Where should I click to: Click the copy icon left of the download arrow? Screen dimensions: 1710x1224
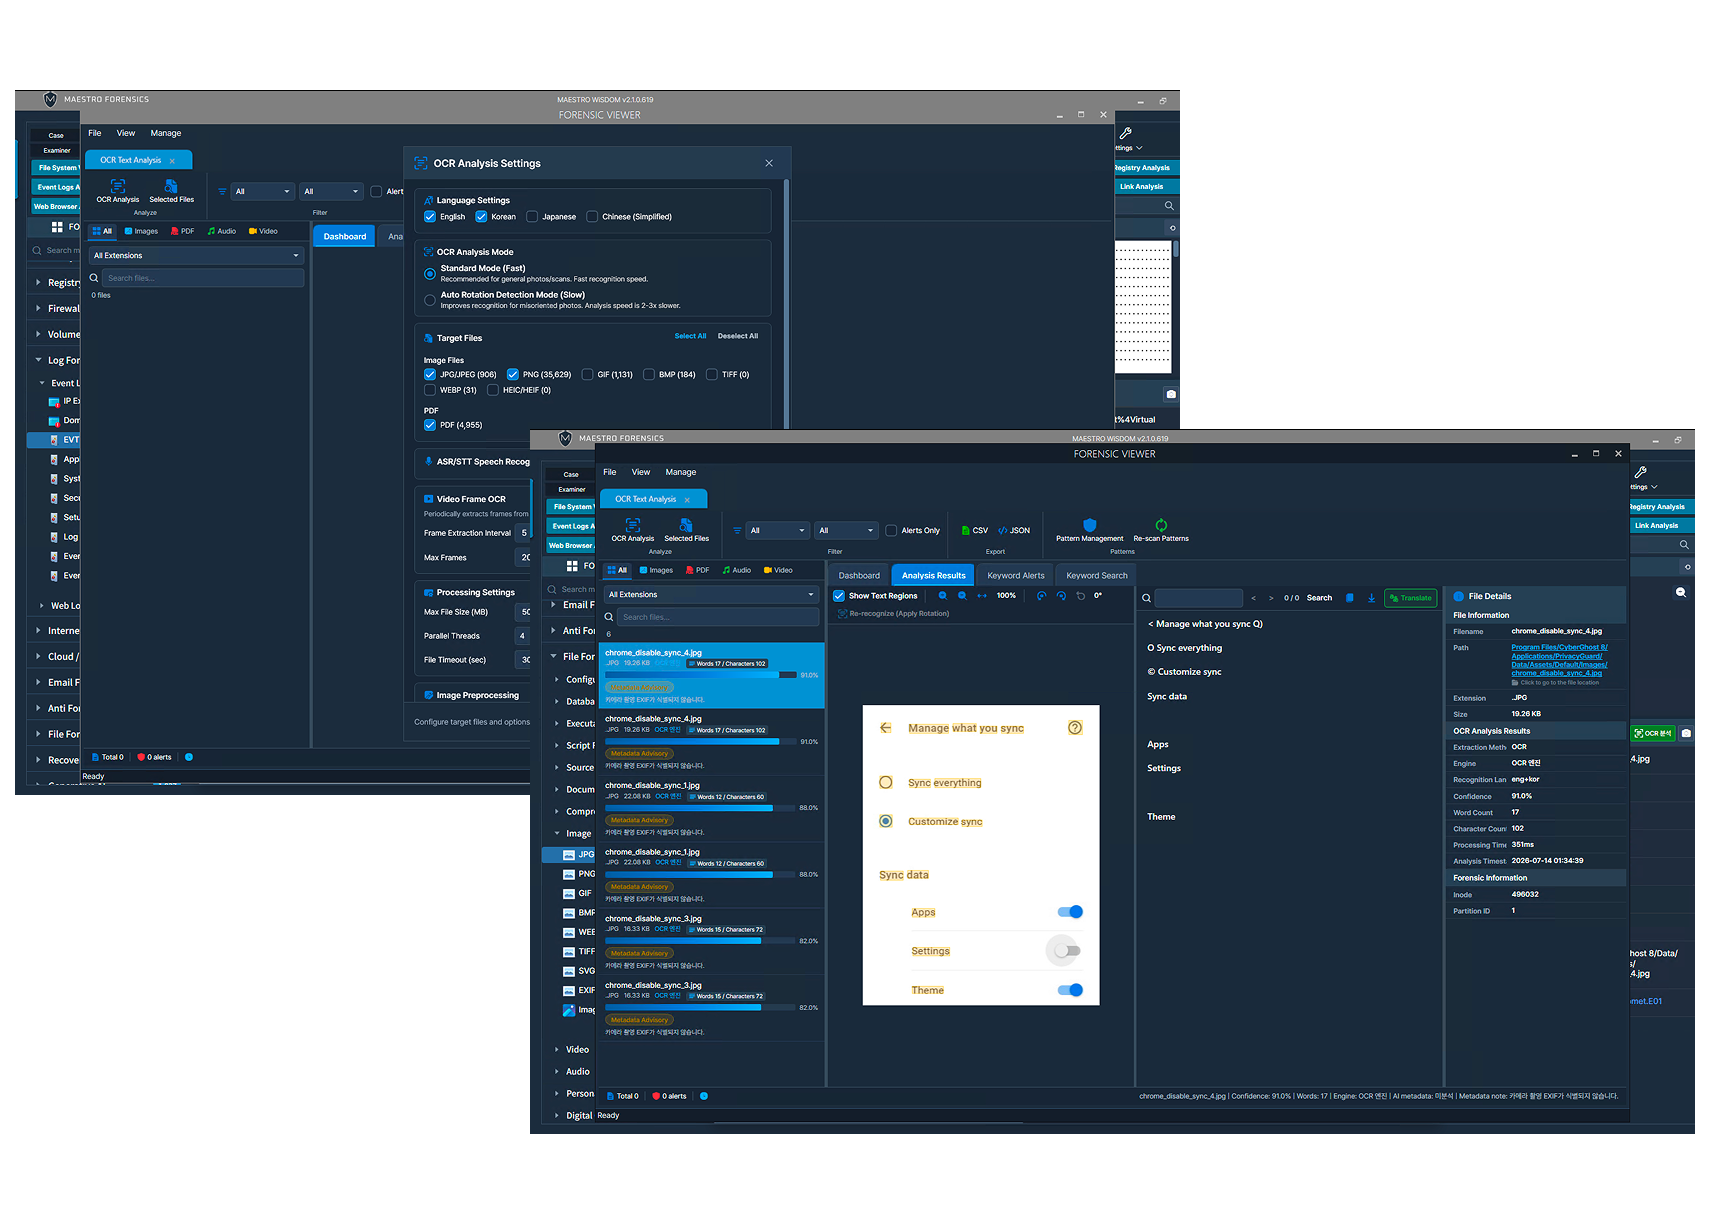[x=1350, y=598]
